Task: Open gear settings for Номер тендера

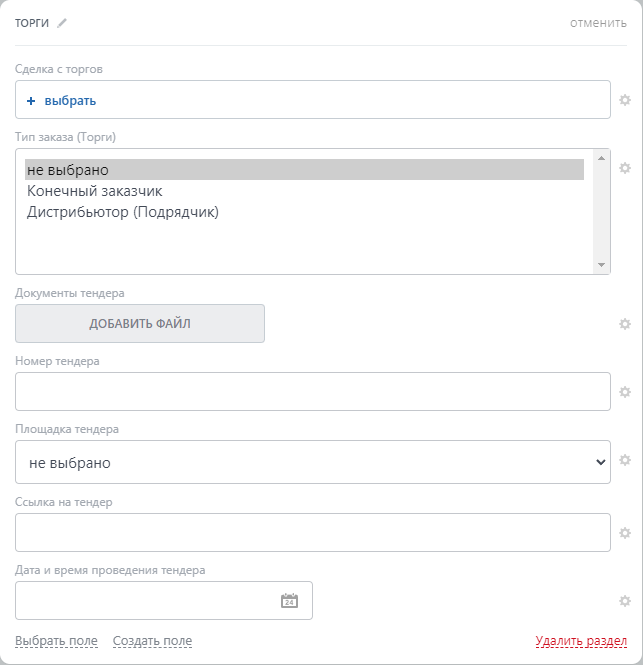Action: [625, 392]
